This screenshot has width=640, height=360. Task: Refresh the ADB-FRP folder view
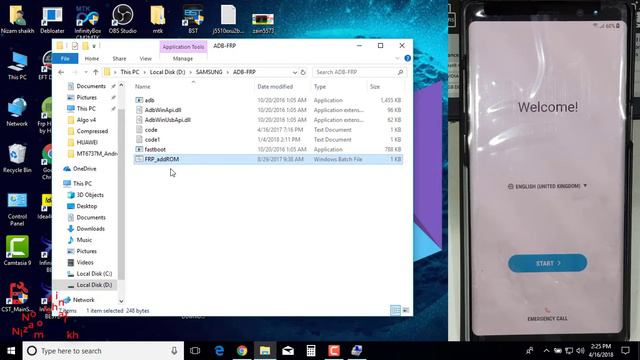(x=303, y=72)
